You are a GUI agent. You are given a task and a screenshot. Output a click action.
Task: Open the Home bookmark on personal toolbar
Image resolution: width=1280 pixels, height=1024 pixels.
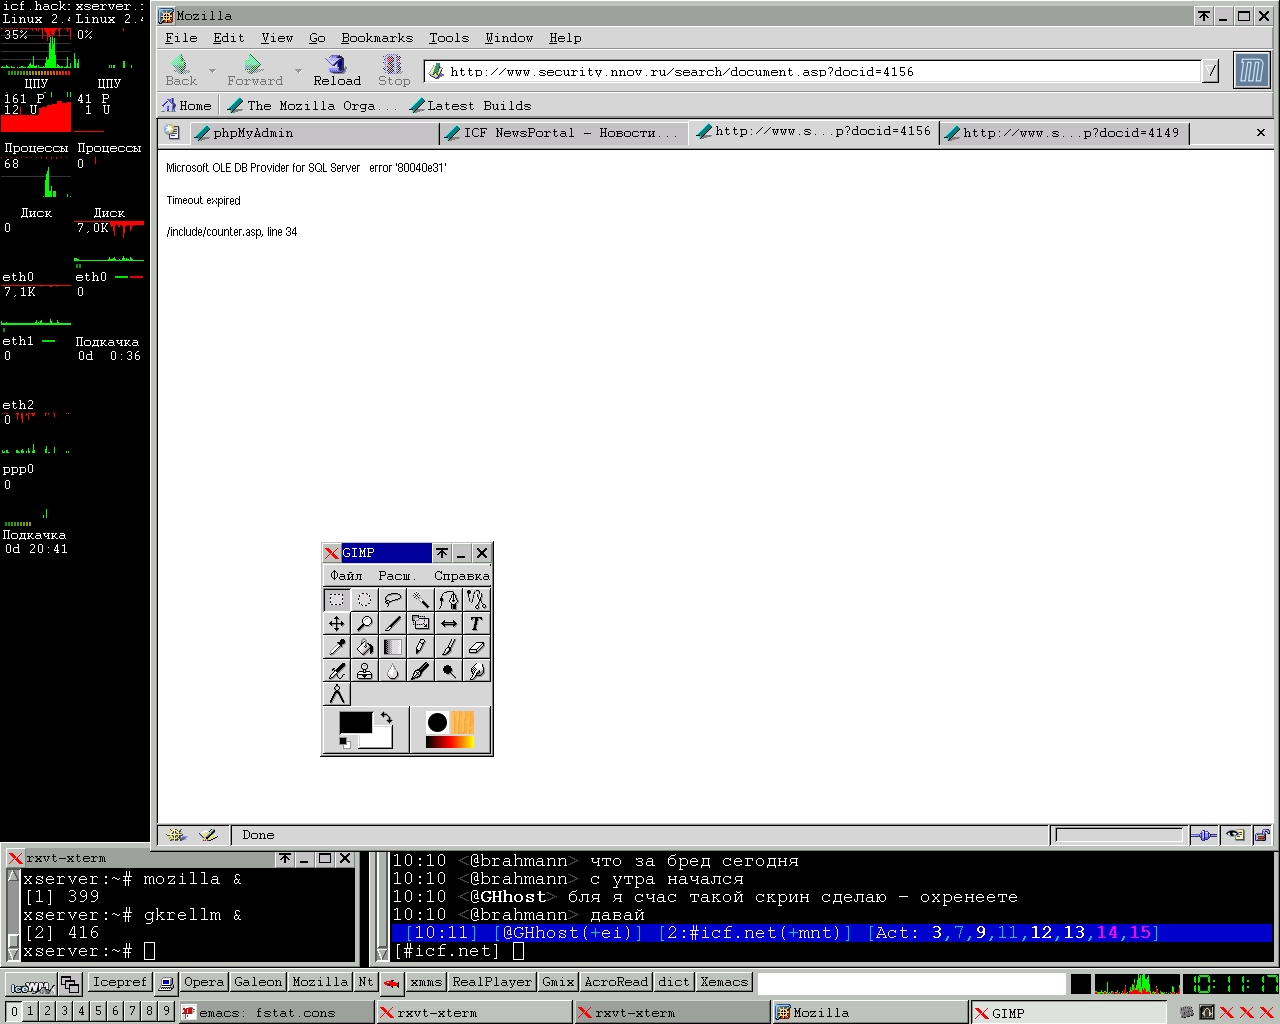point(187,106)
